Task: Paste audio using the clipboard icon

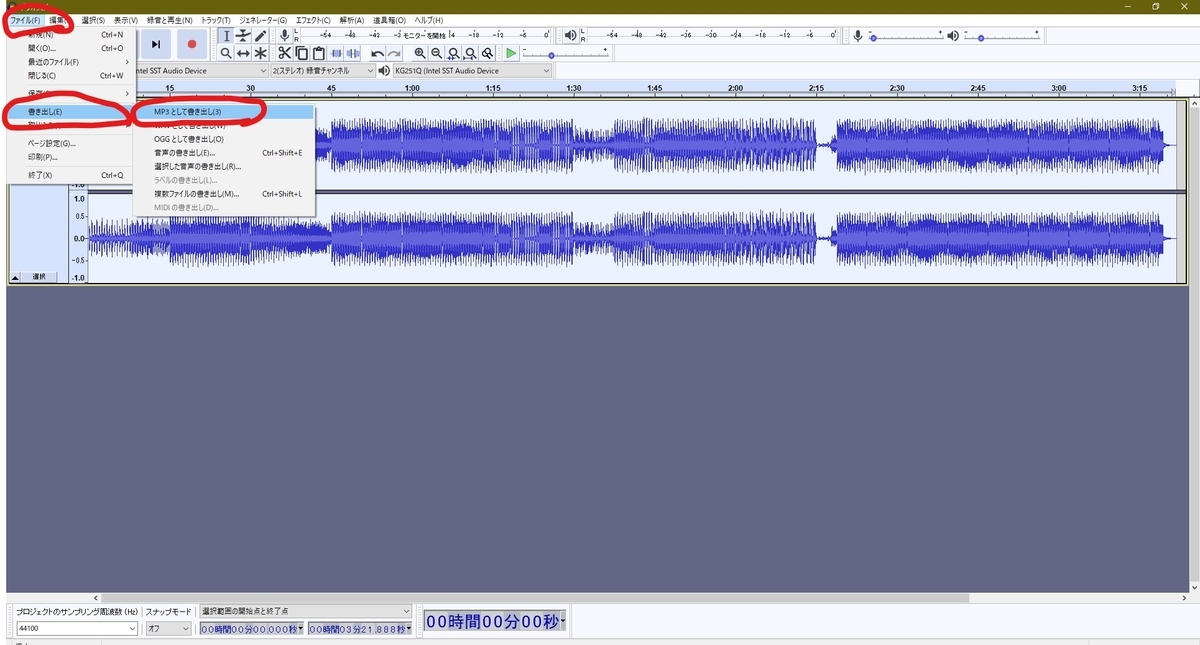Action: [x=320, y=53]
